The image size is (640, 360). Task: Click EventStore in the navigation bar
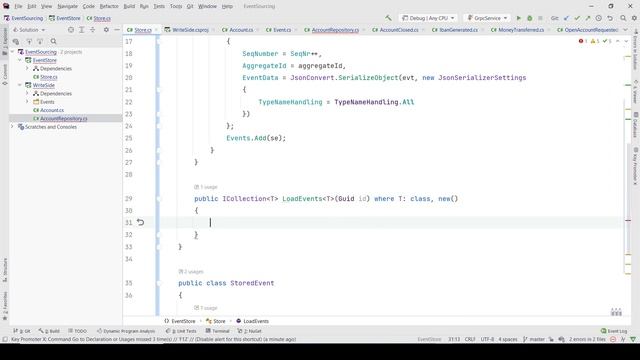pyautogui.click(x=64, y=18)
